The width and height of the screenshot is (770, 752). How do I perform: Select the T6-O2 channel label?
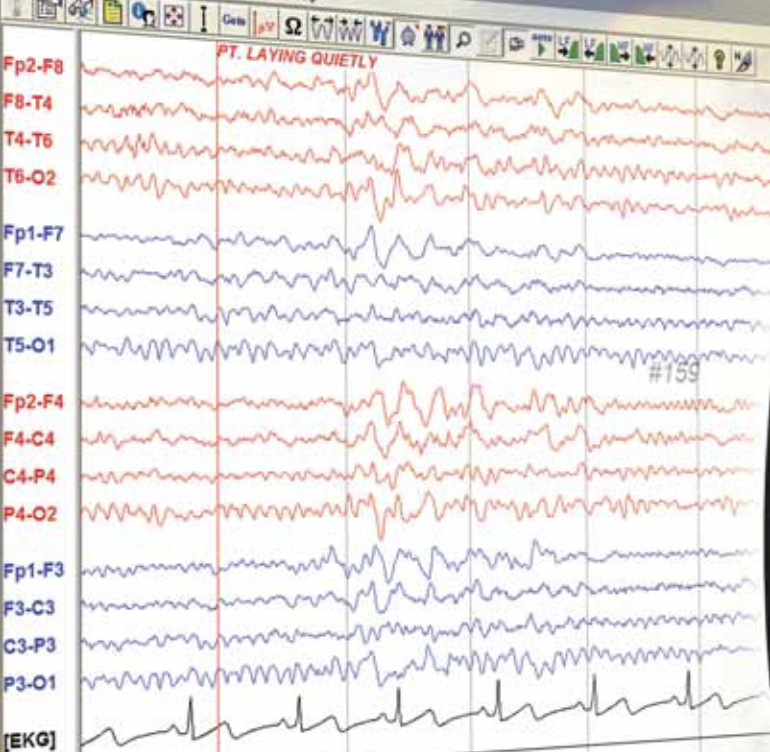click(29, 177)
